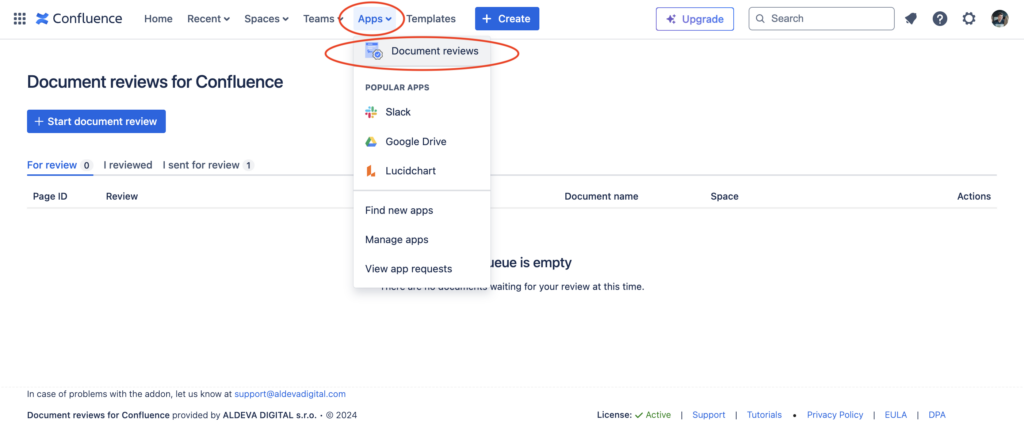The image size is (1024, 435).
Task: Open the help question mark icon
Action: pos(940,19)
